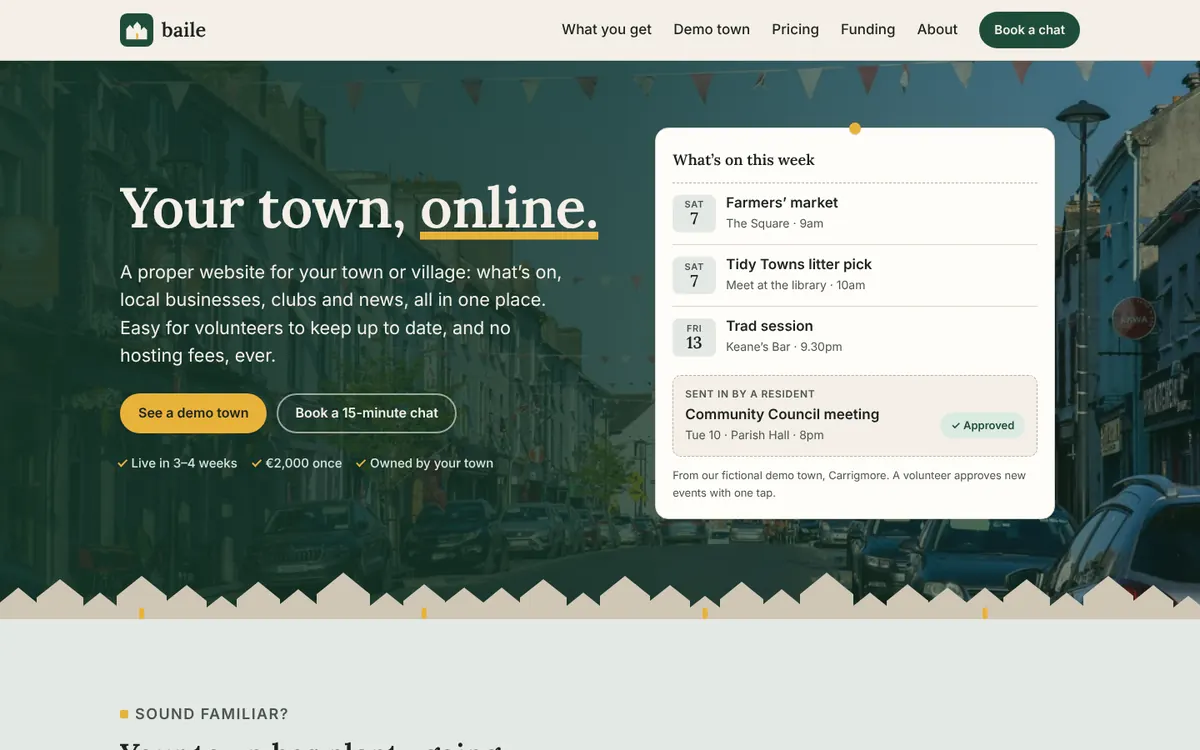
Task: Click the checkmark beside Live in 3–4 weeks
Action: [x=122, y=464]
